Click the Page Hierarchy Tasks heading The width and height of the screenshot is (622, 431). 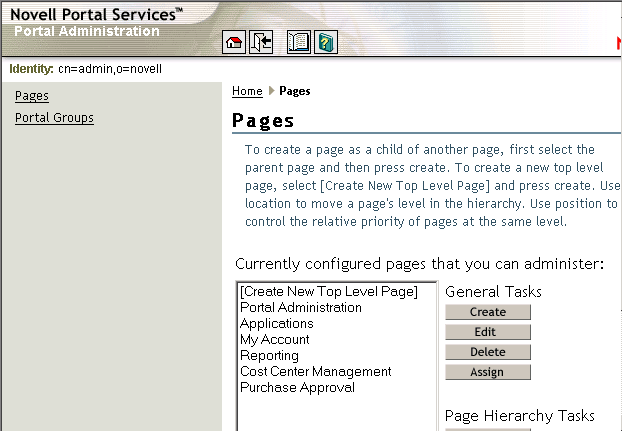[x=520, y=416]
